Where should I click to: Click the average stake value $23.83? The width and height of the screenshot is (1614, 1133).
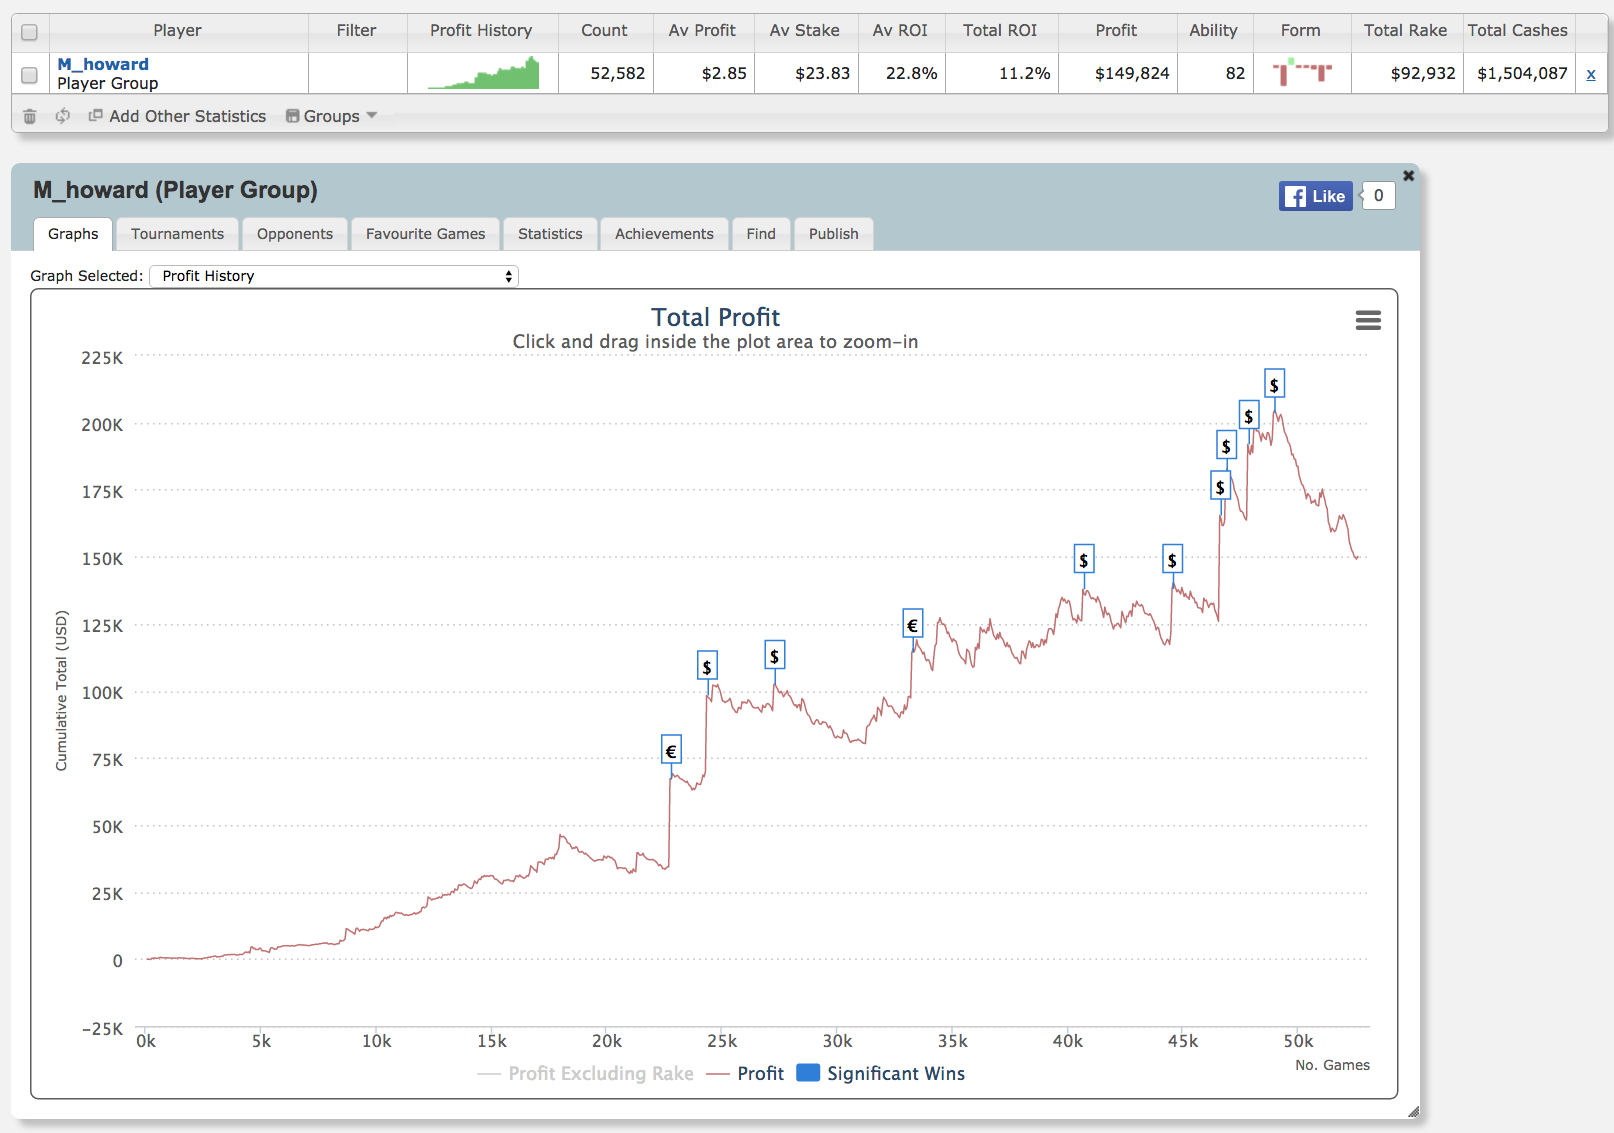coord(822,74)
